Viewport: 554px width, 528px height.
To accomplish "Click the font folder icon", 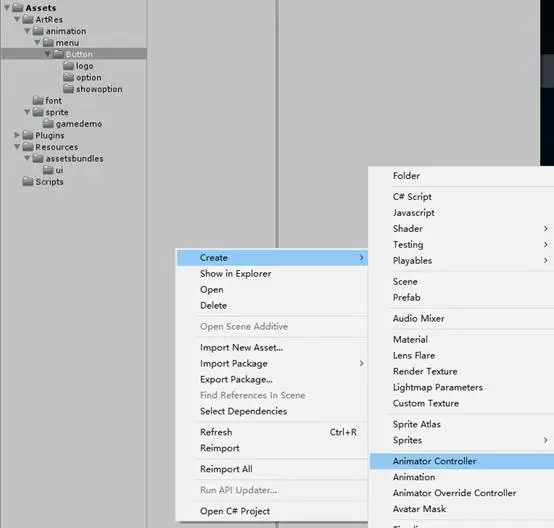I will pos(38,100).
